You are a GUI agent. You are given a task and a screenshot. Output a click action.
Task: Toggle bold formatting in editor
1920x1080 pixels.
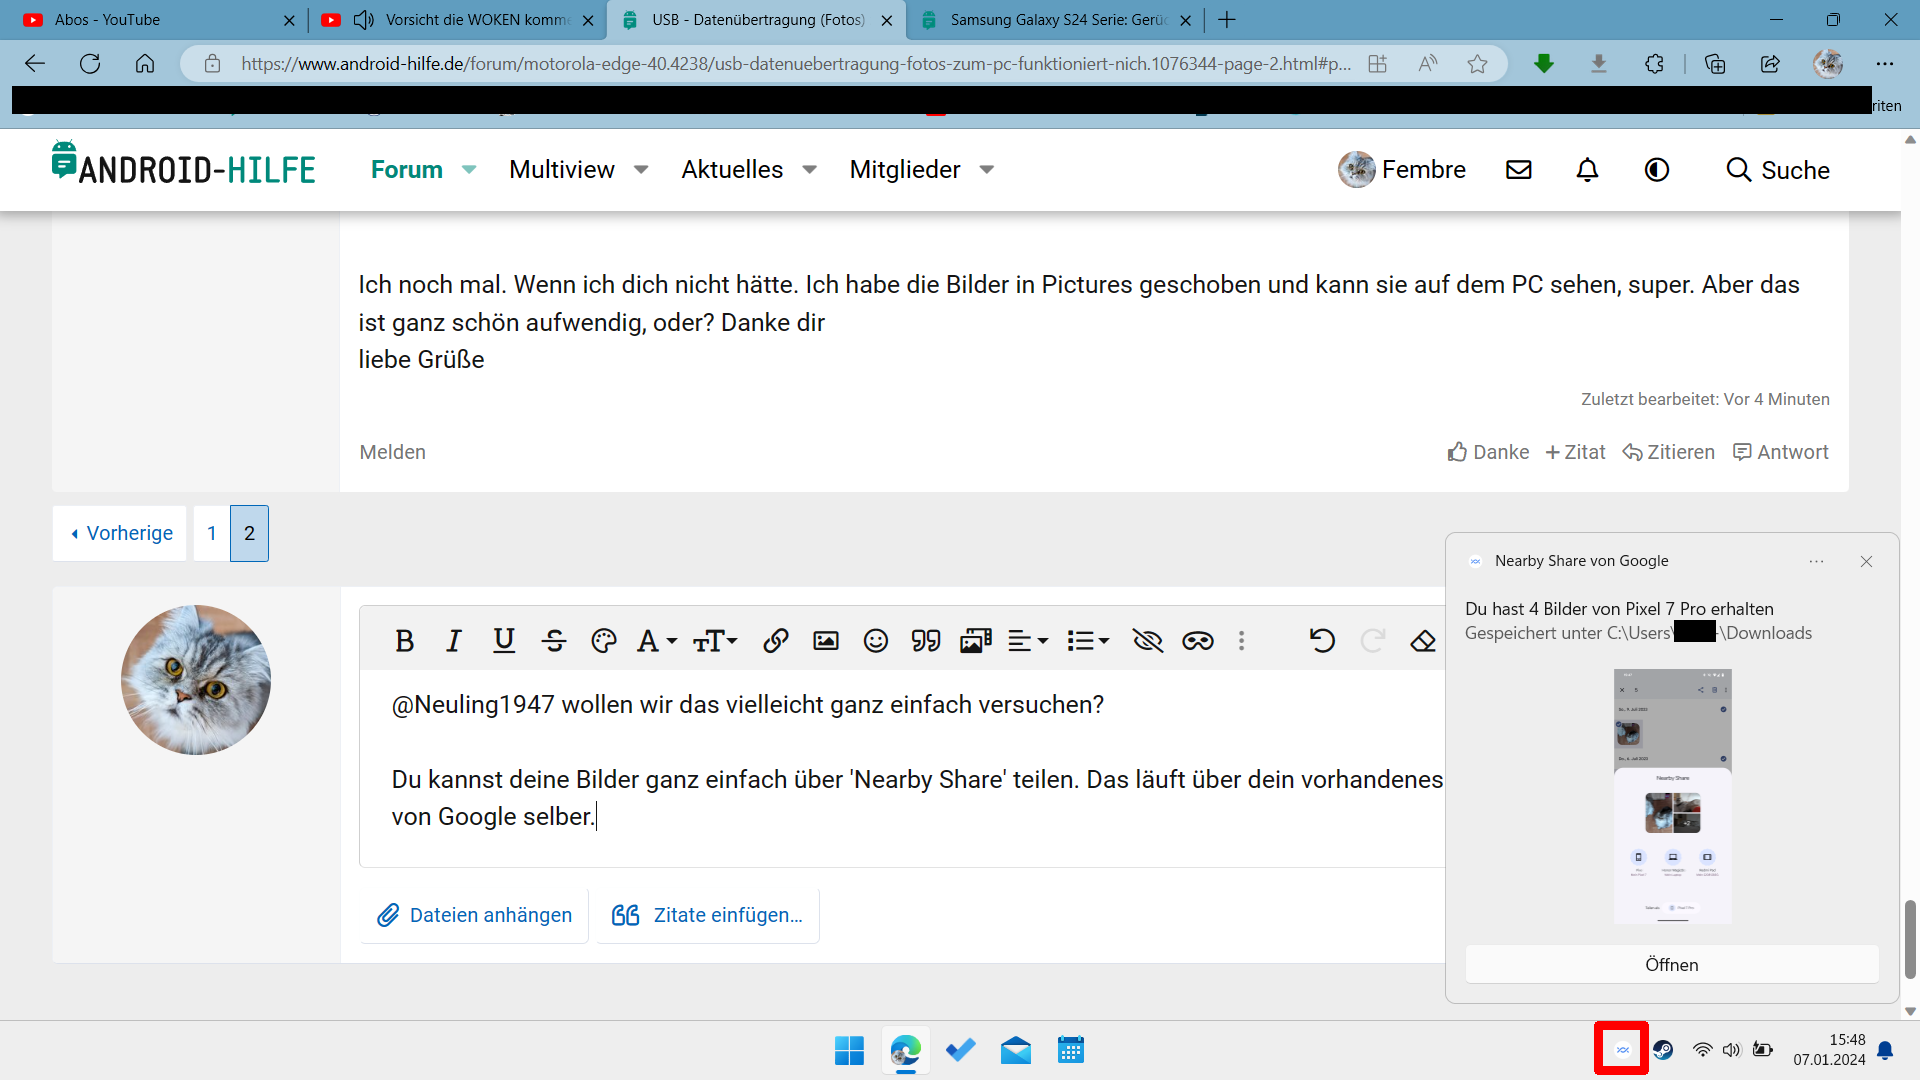[405, 641]
